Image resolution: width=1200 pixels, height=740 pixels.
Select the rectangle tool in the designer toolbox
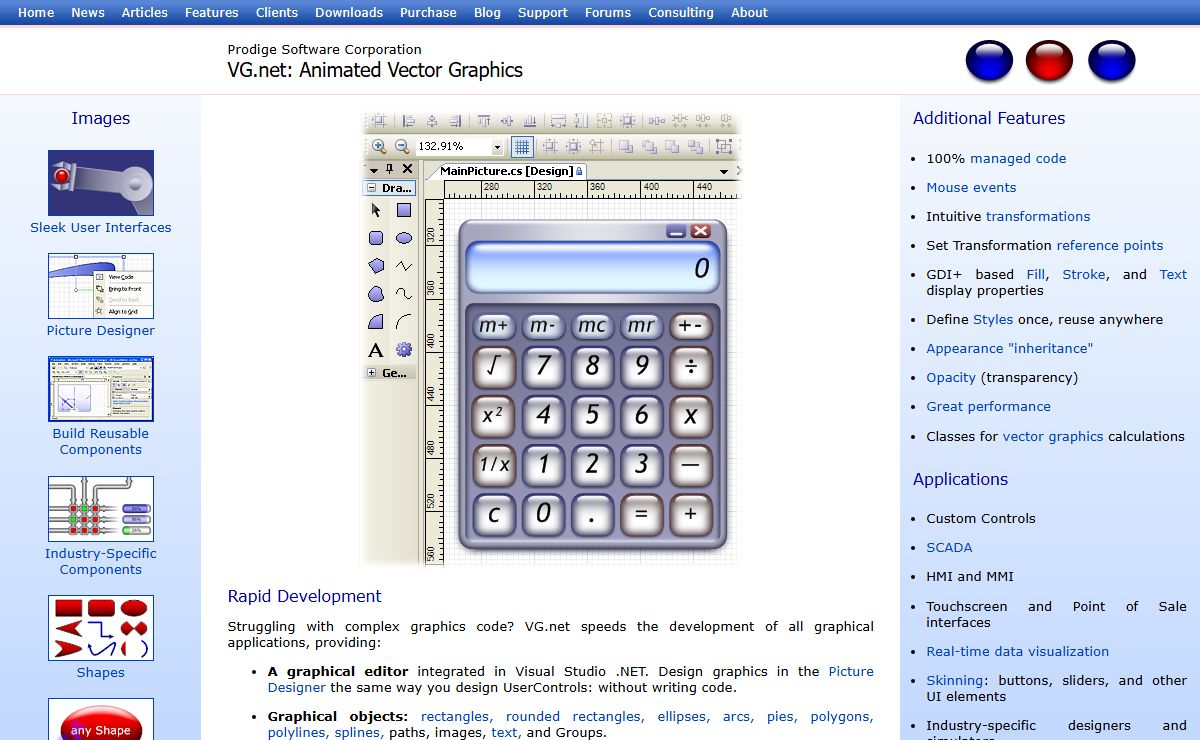[x=404, y=210]
